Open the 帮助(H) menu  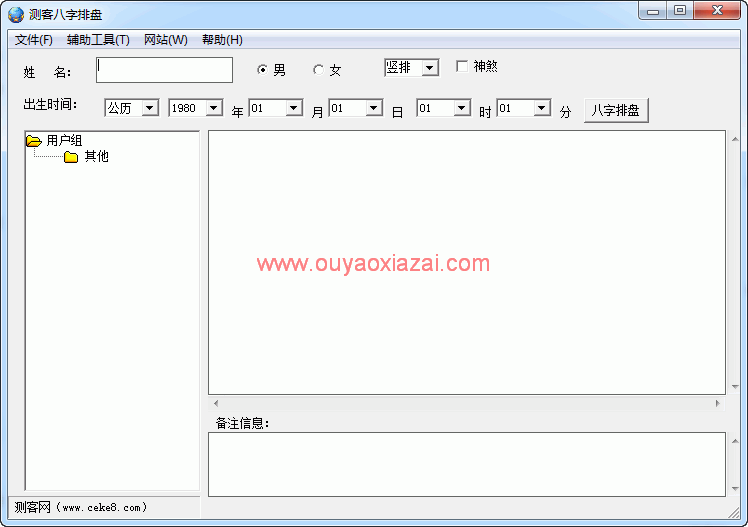222,40
